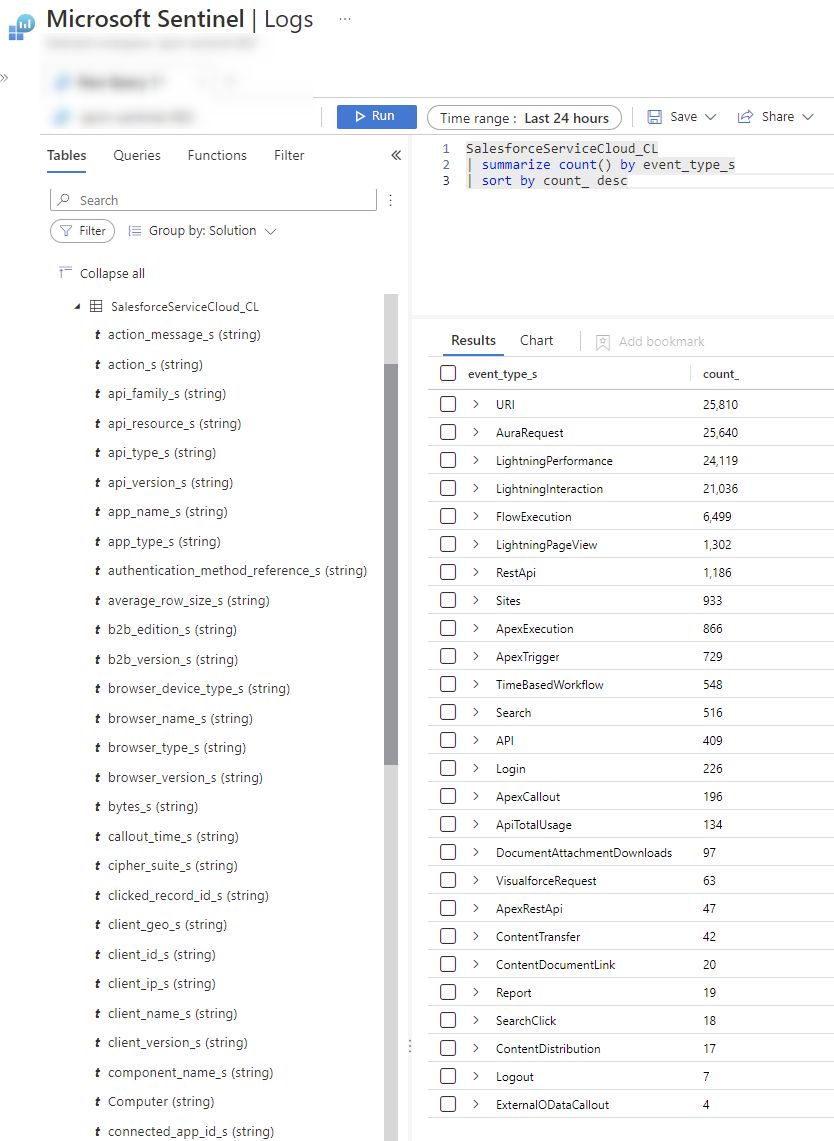Image resolution: width=834 pixels, height=1141 pixels.
Task: Click the 25,810 count value
Action: click(x=720, y=405)
